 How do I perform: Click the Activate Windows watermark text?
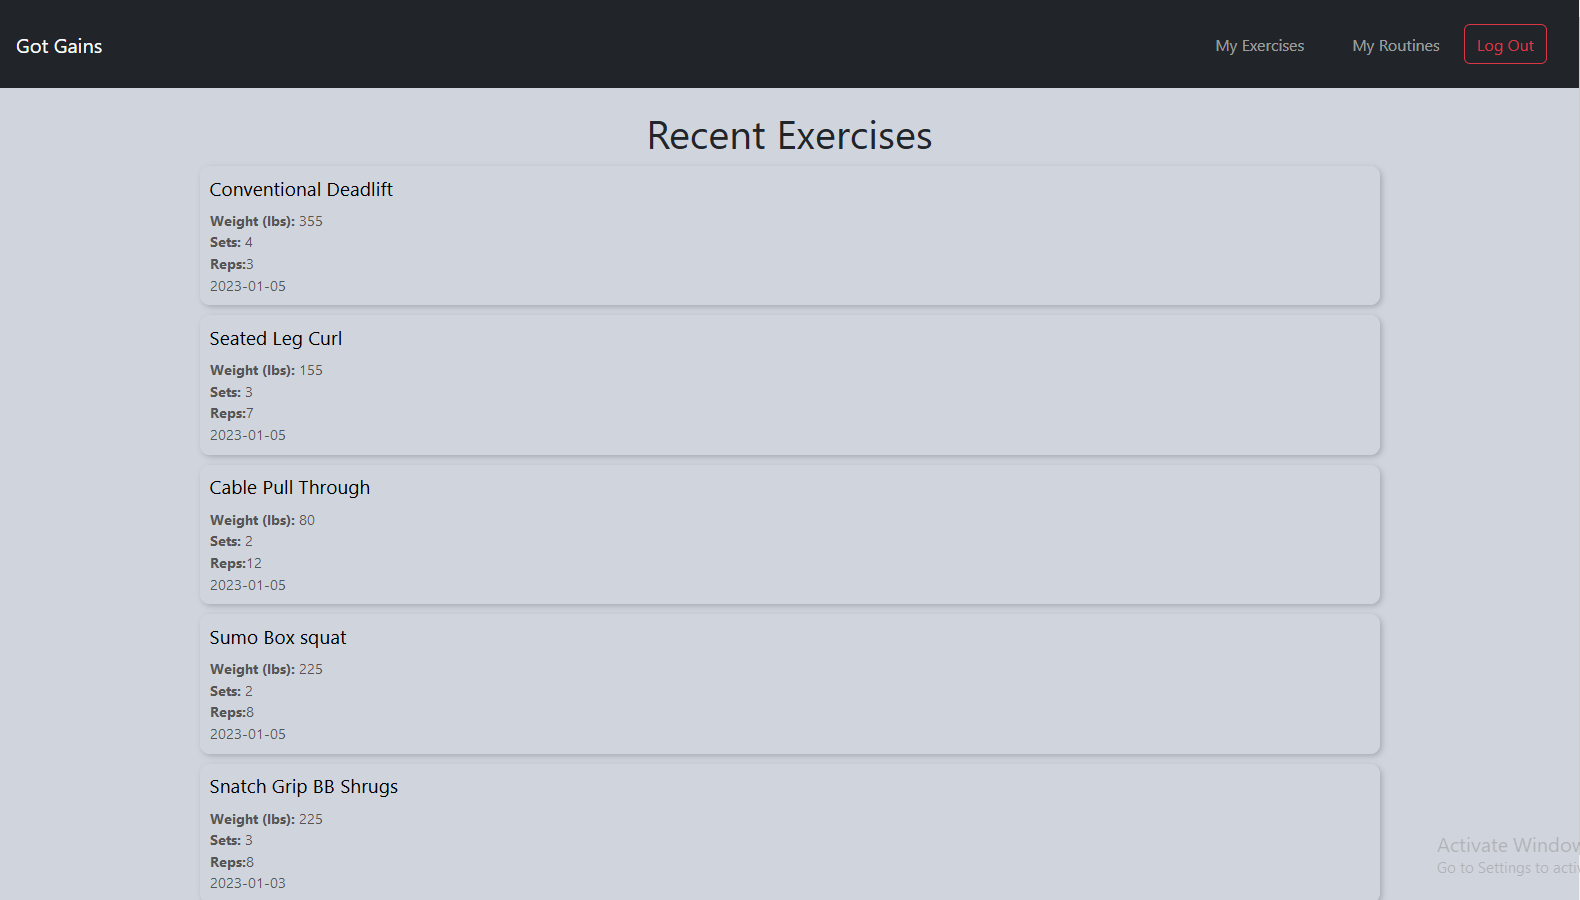coord(1508,845)
